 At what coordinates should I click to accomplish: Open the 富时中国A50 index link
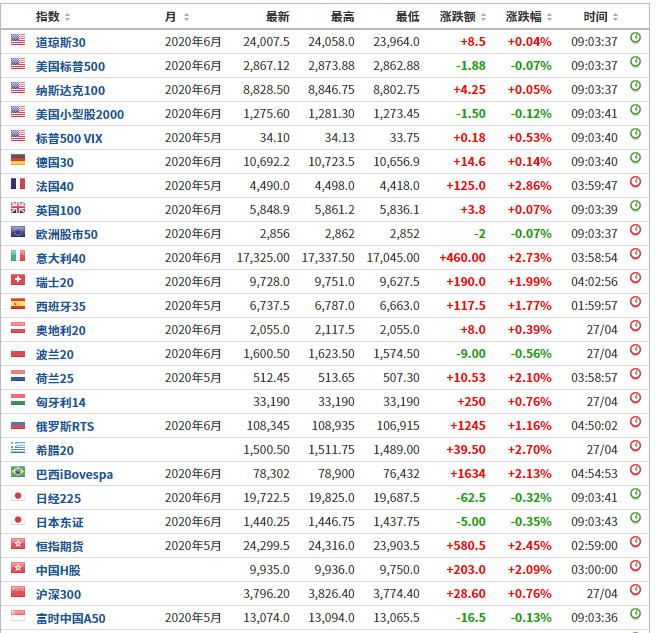[71, 618]
